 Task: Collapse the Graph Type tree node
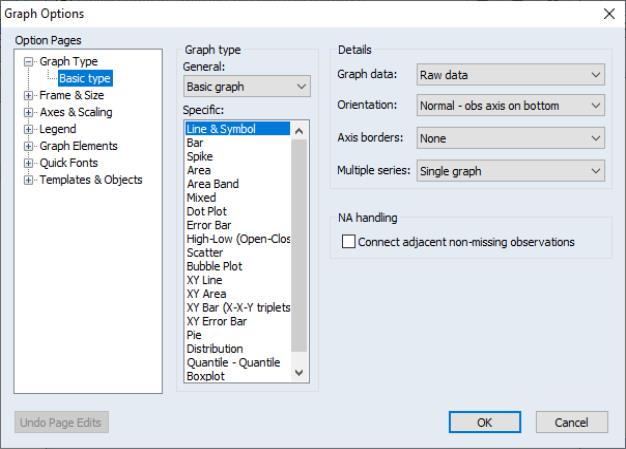coord(28,62)
